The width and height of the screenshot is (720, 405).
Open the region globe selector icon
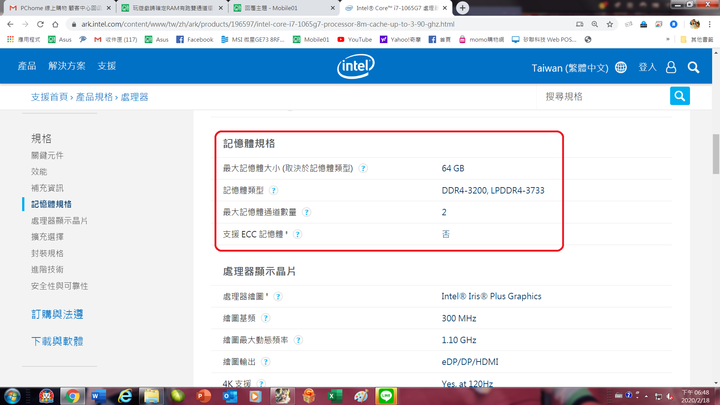[x=621, y=68]
